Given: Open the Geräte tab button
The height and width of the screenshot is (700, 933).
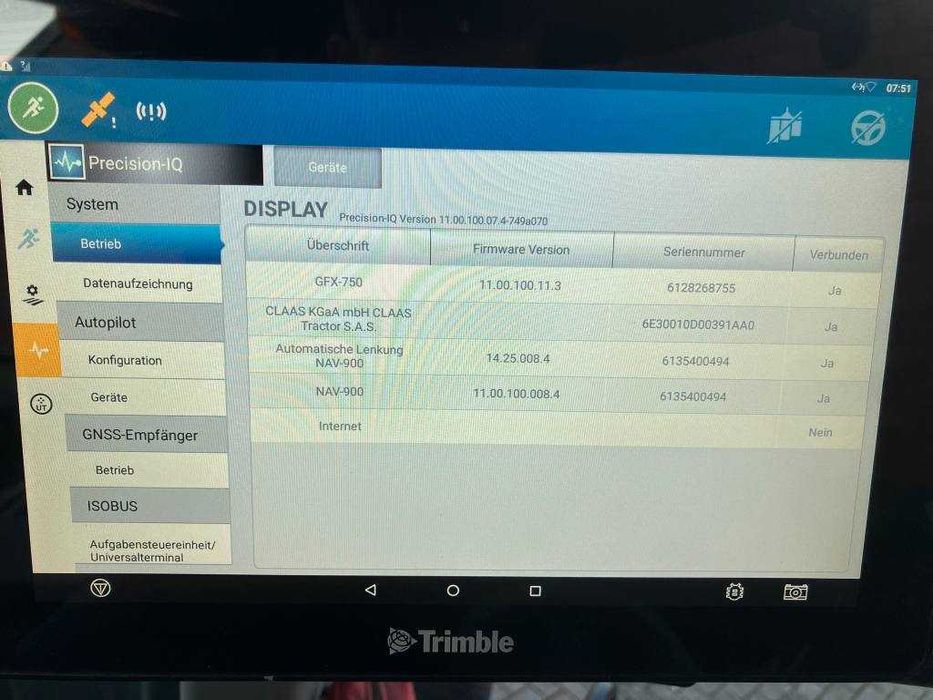Looking at the screenshot, I should point(328,168).
